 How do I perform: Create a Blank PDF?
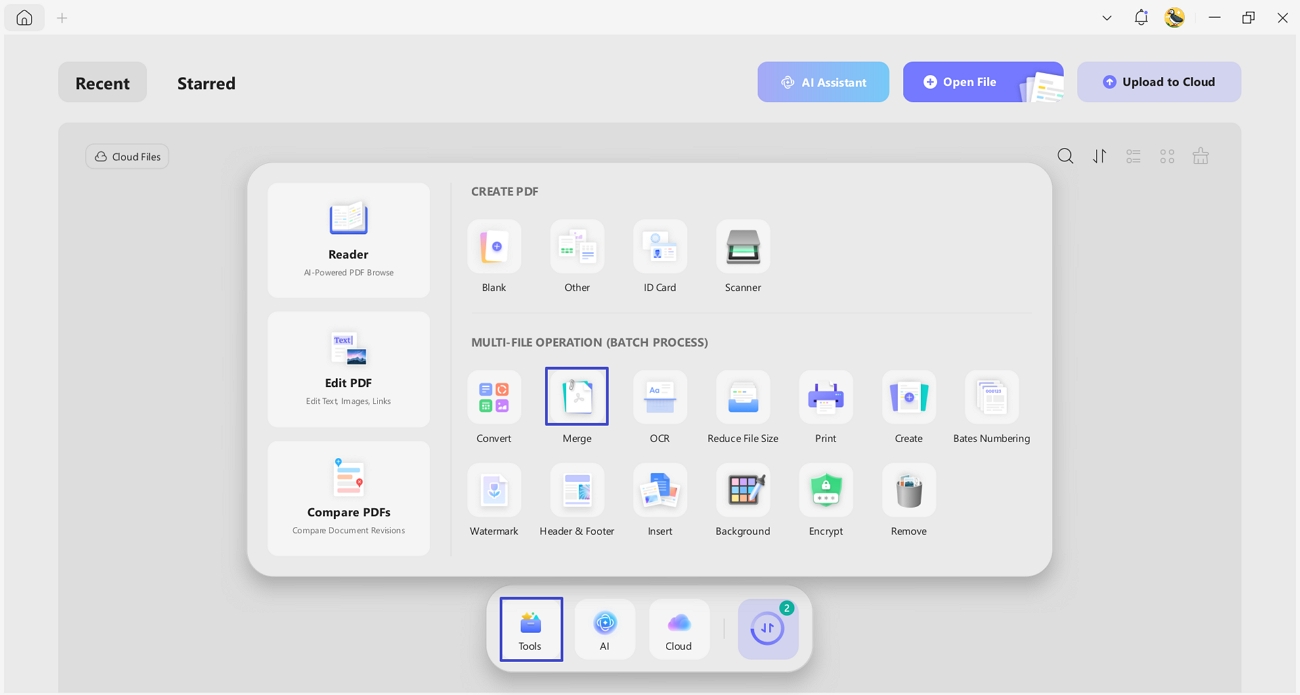[494, 257]
